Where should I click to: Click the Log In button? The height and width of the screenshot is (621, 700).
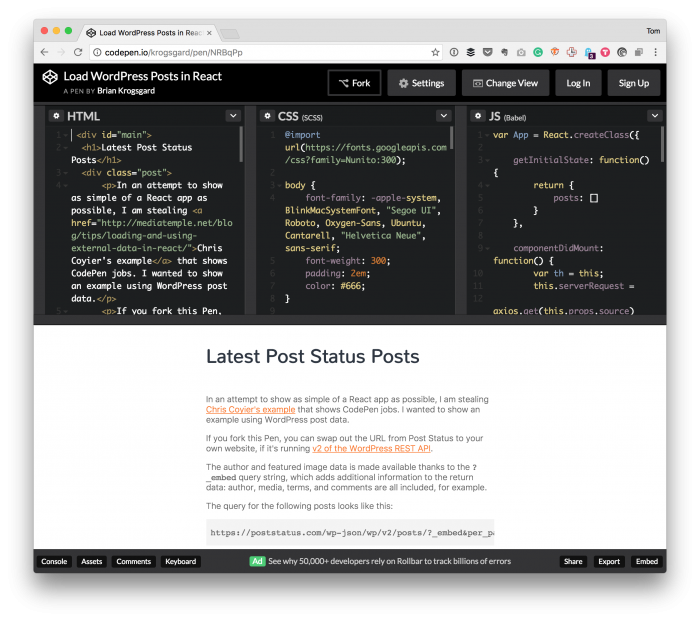point(578,83)
